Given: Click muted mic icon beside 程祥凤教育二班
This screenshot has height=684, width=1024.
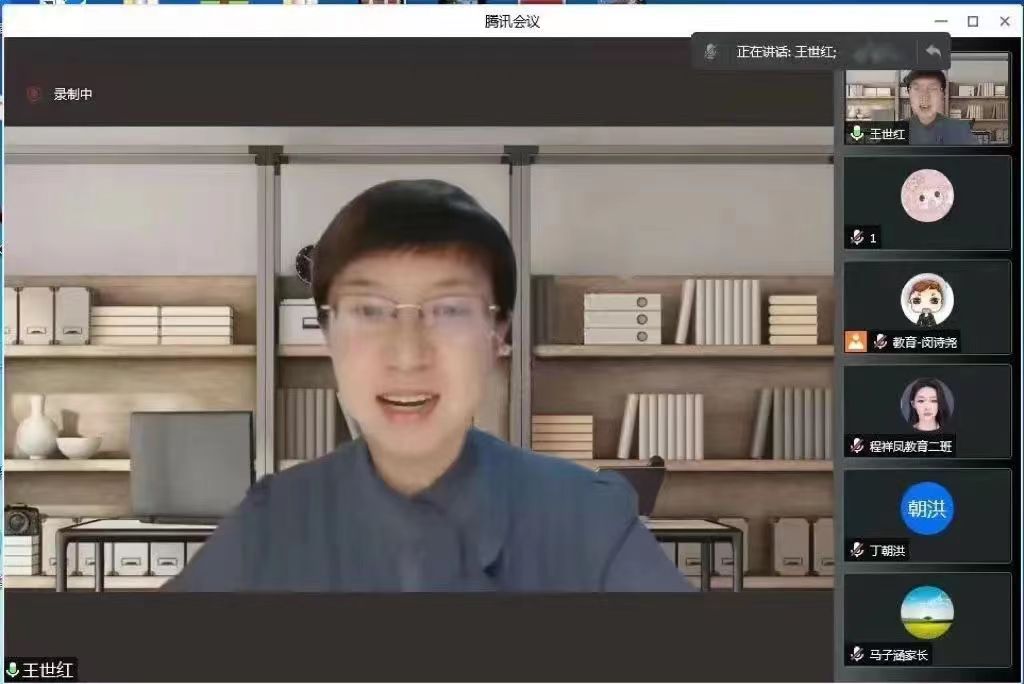Looking at the screenshot, I should tap(857, 445).
